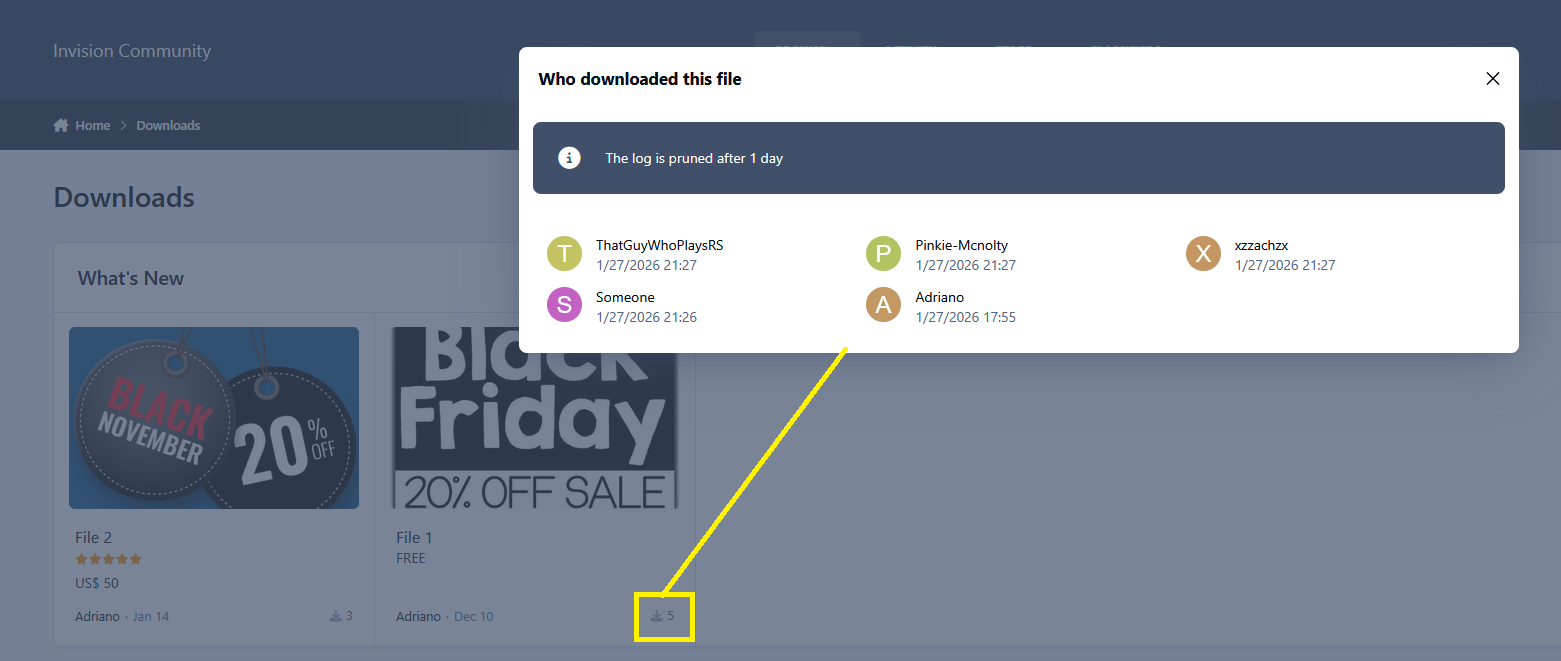
Task: Click File 2 star rating
Action: point(108,559)
